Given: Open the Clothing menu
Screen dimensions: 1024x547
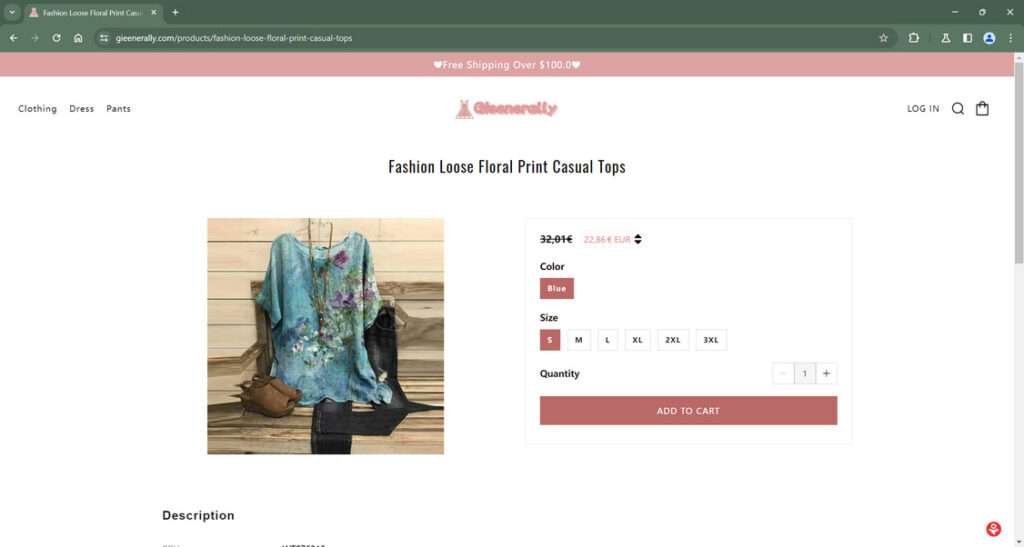Looking at the screenshot, I should tap(37, 109).
